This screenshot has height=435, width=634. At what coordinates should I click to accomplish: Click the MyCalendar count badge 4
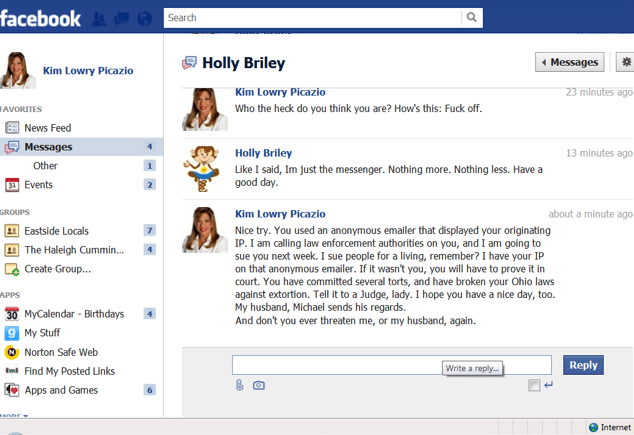click(x=150, y=314)
